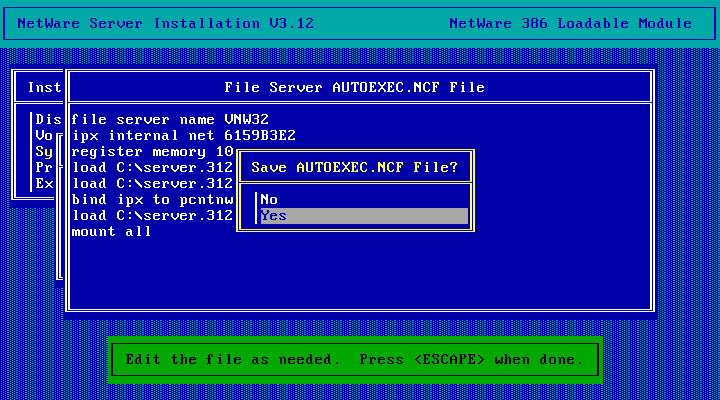
Task: Click the 'Vo' item in the background menu
Action: point(44,135)
